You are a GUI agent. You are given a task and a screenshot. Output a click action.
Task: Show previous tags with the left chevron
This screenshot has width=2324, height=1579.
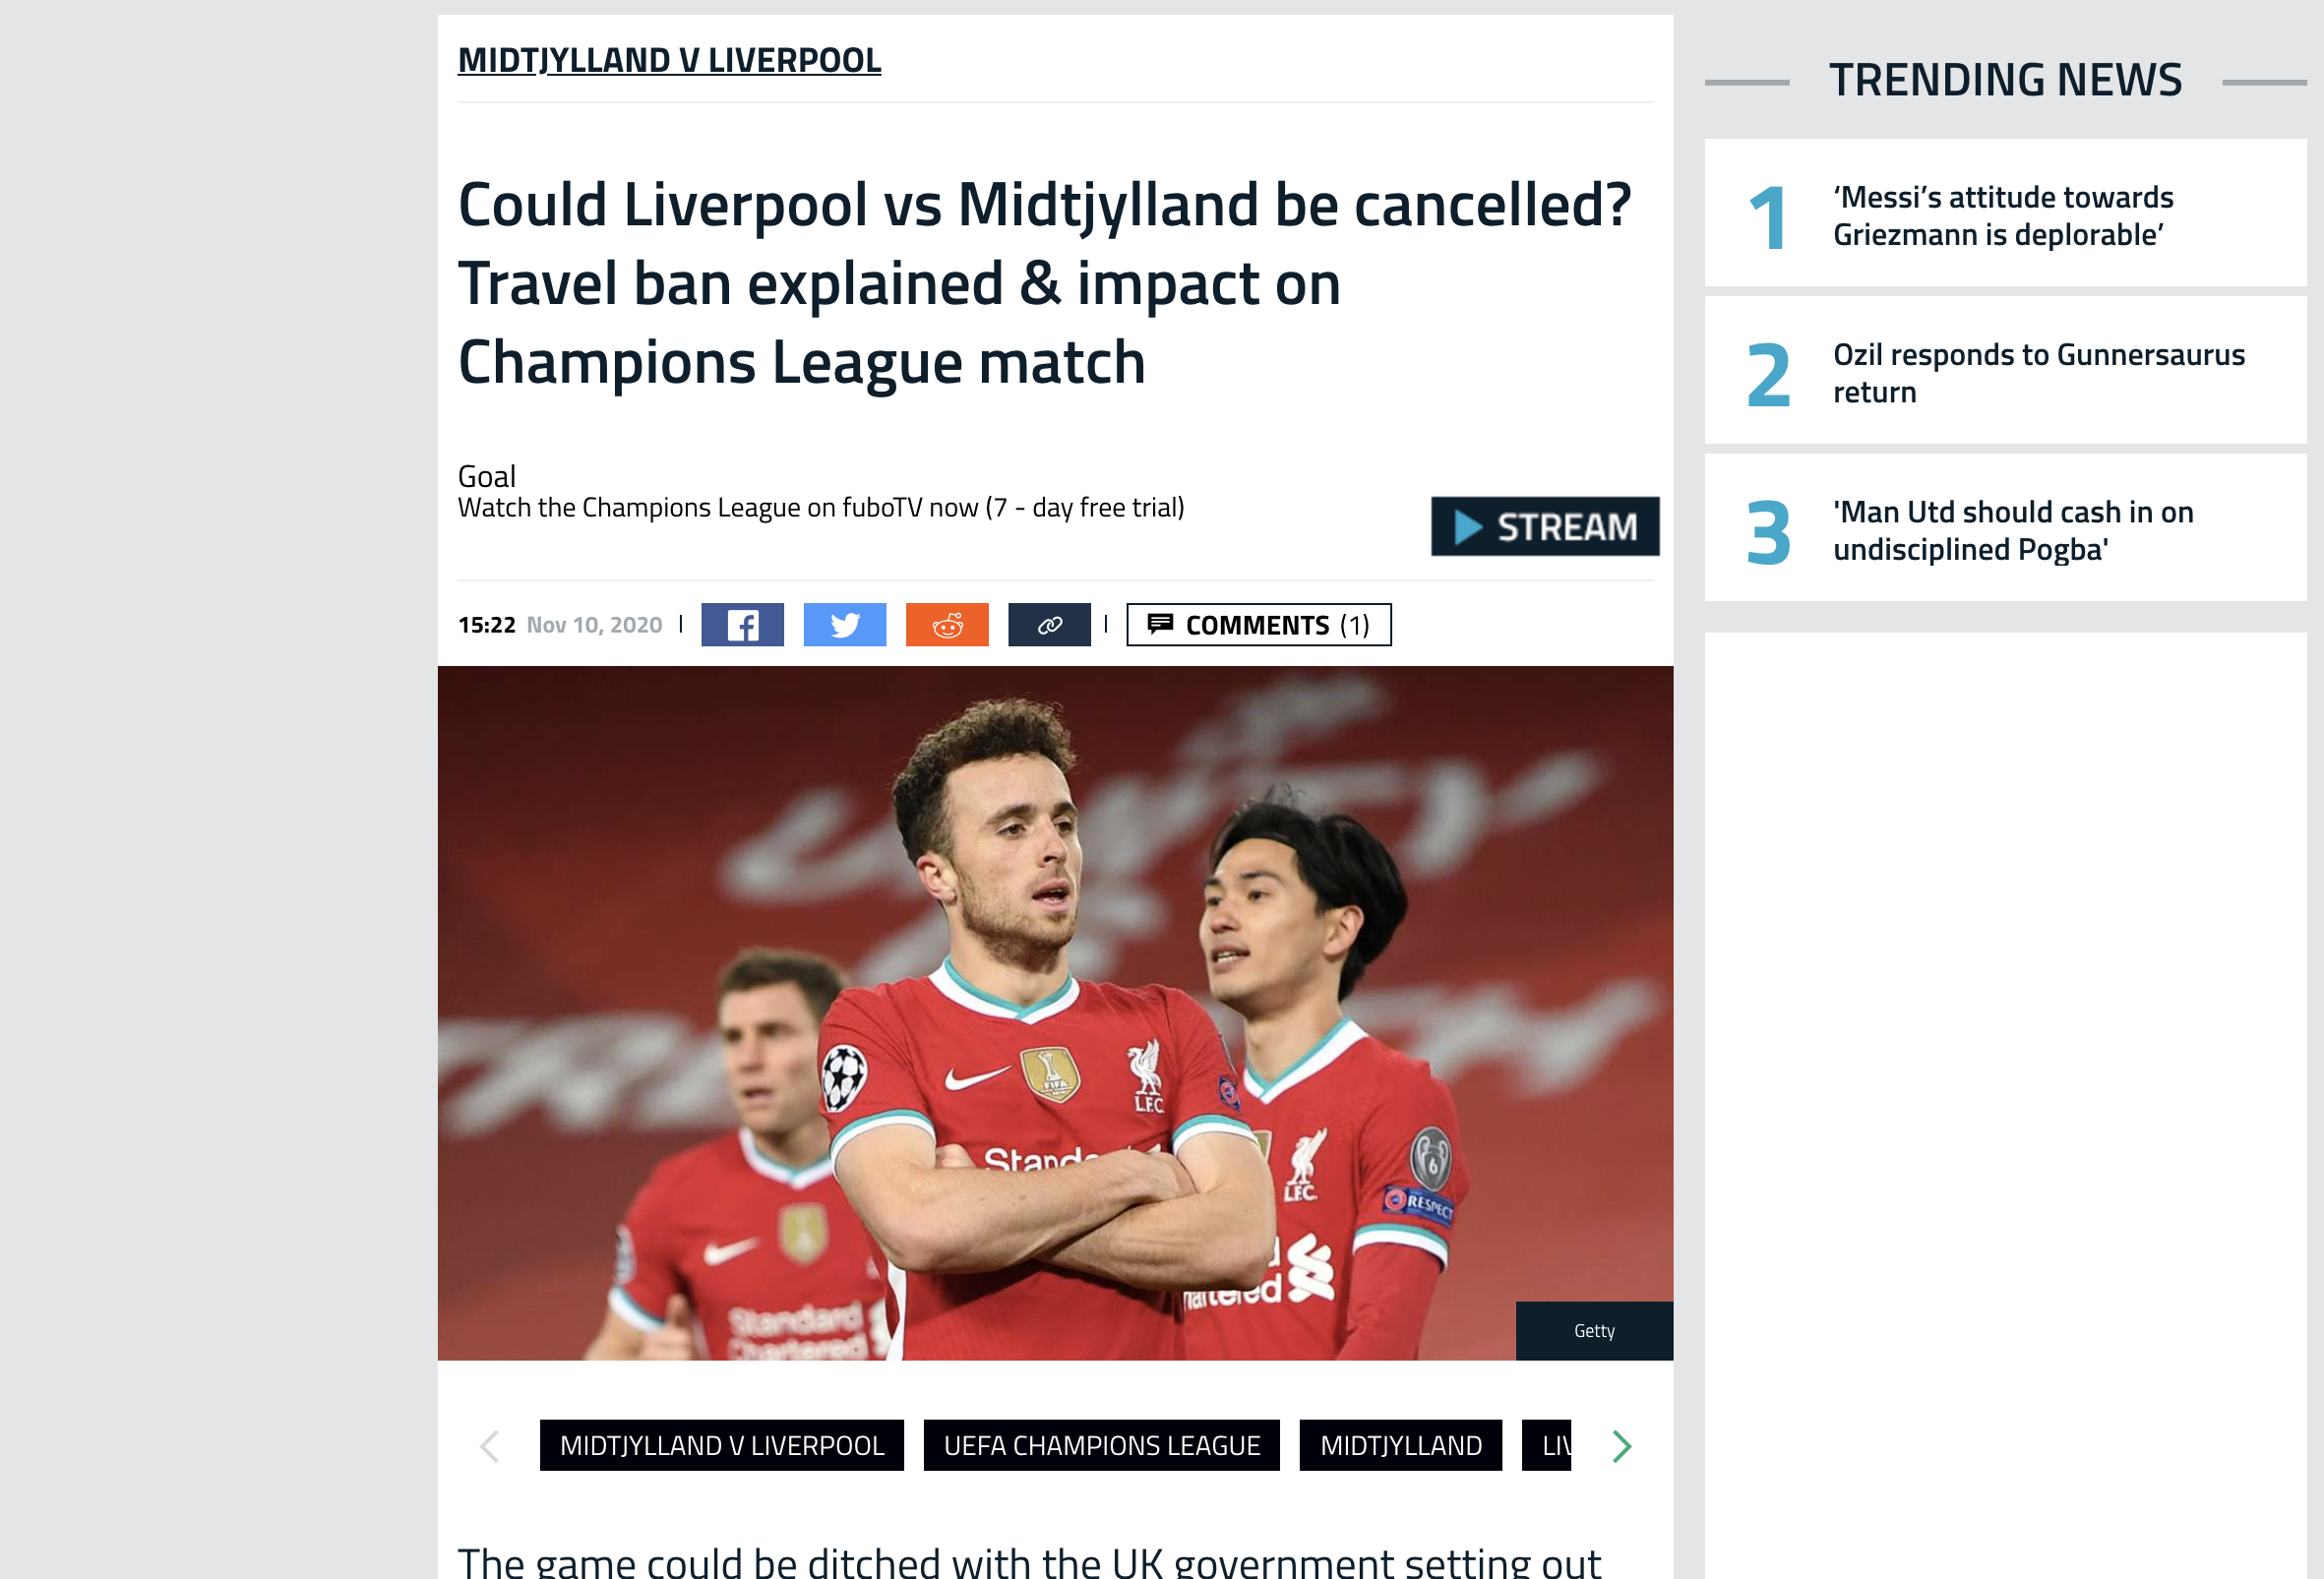[x=489, y=1446]
